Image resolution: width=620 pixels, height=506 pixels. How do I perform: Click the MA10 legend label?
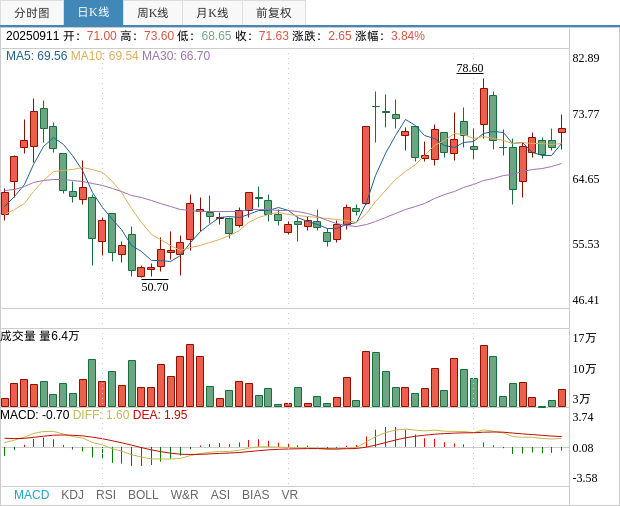tap(104, 56)
